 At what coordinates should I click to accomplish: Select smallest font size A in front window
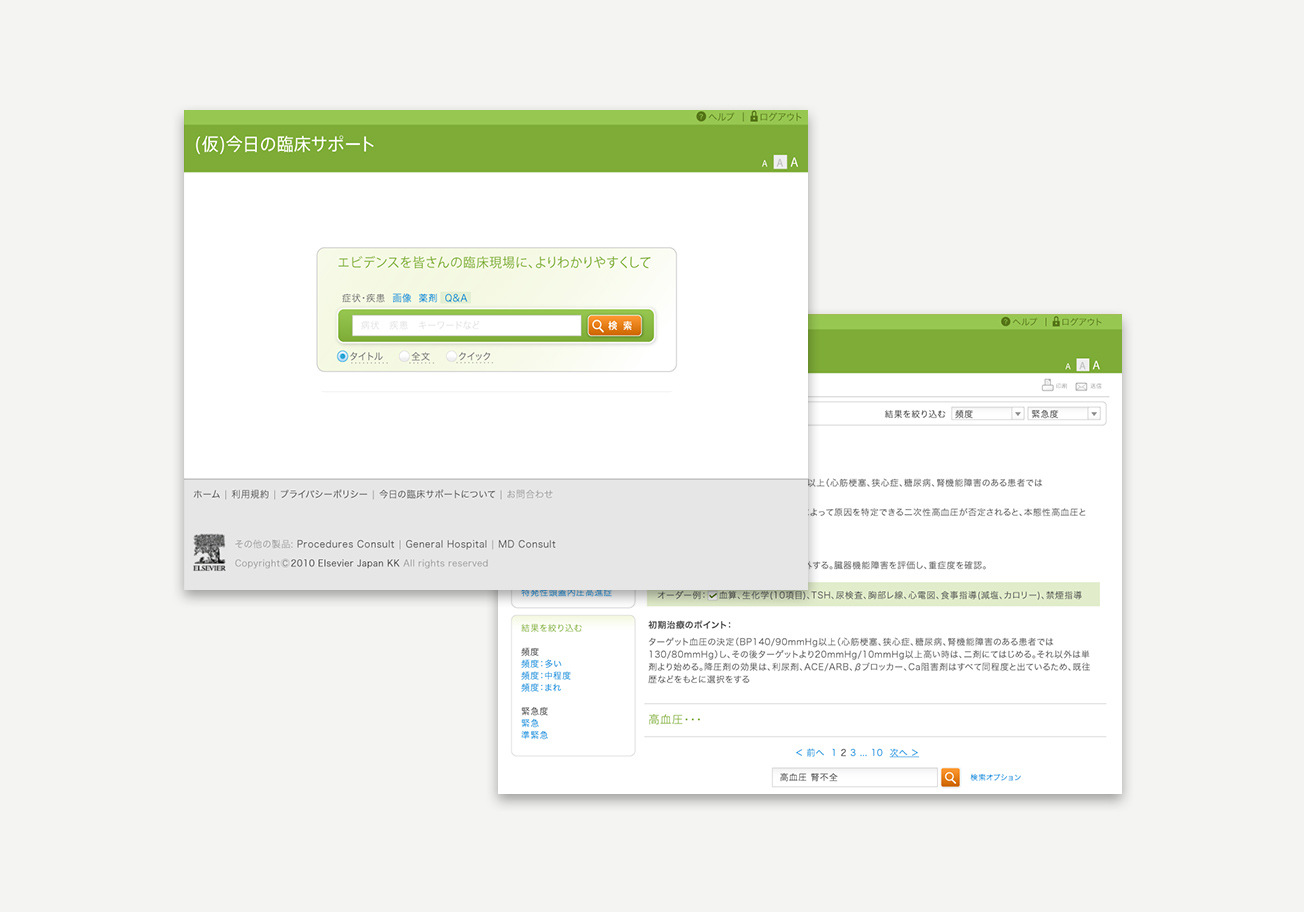click(x=765, y=164)
